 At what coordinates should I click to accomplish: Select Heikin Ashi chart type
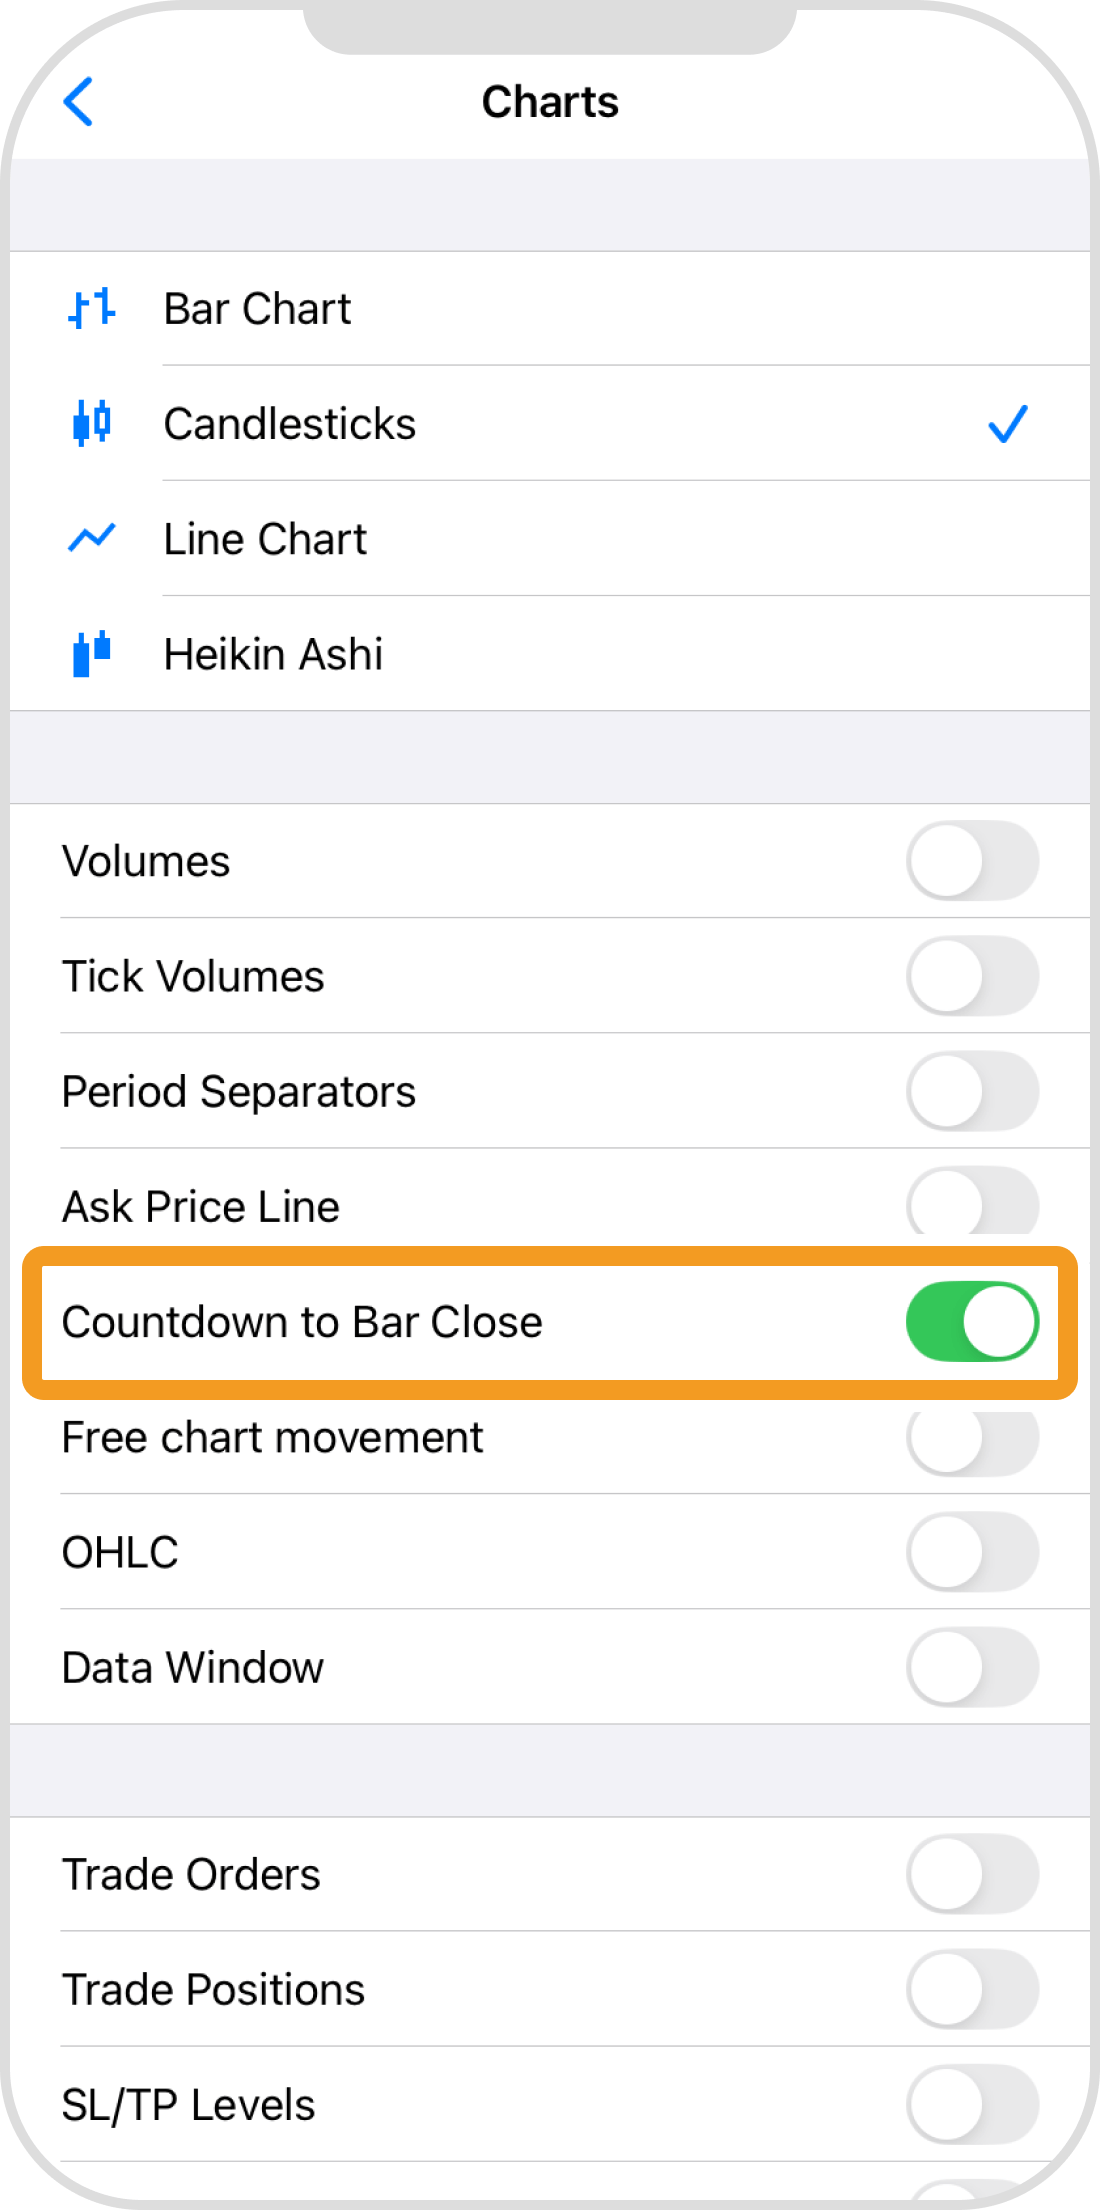(273, 655)
